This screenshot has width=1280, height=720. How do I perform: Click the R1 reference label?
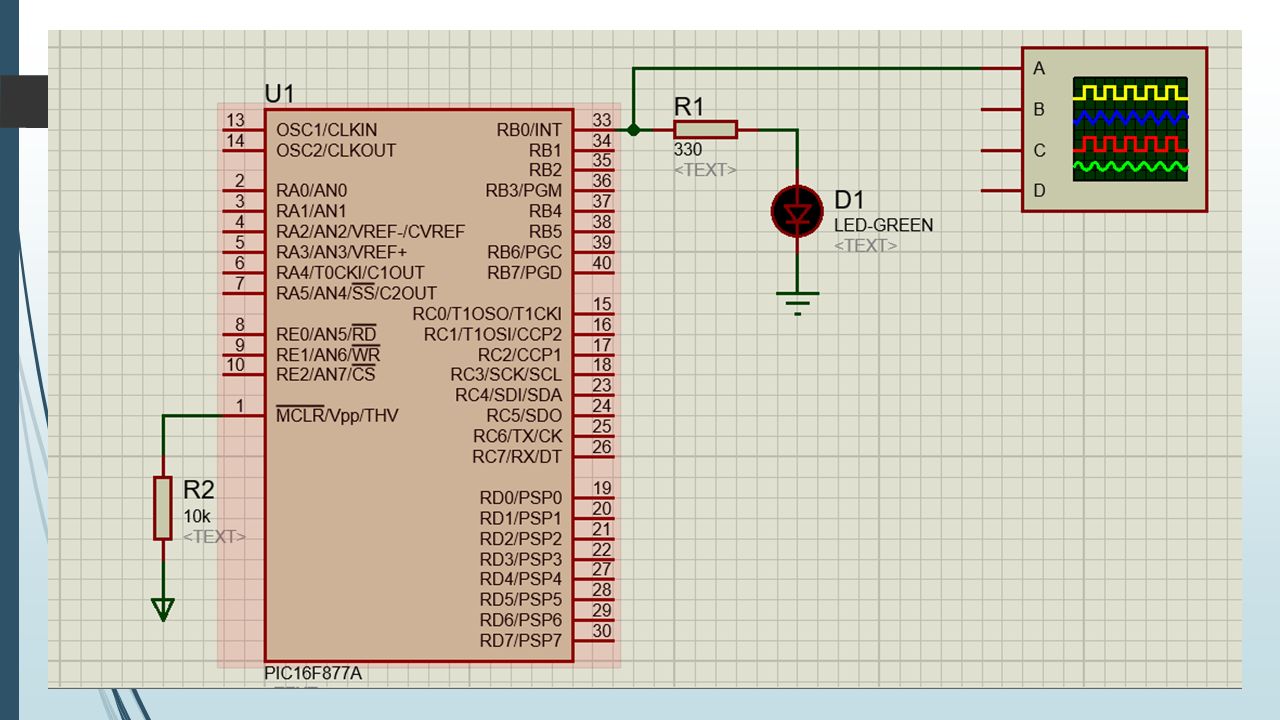pos(689,106)
